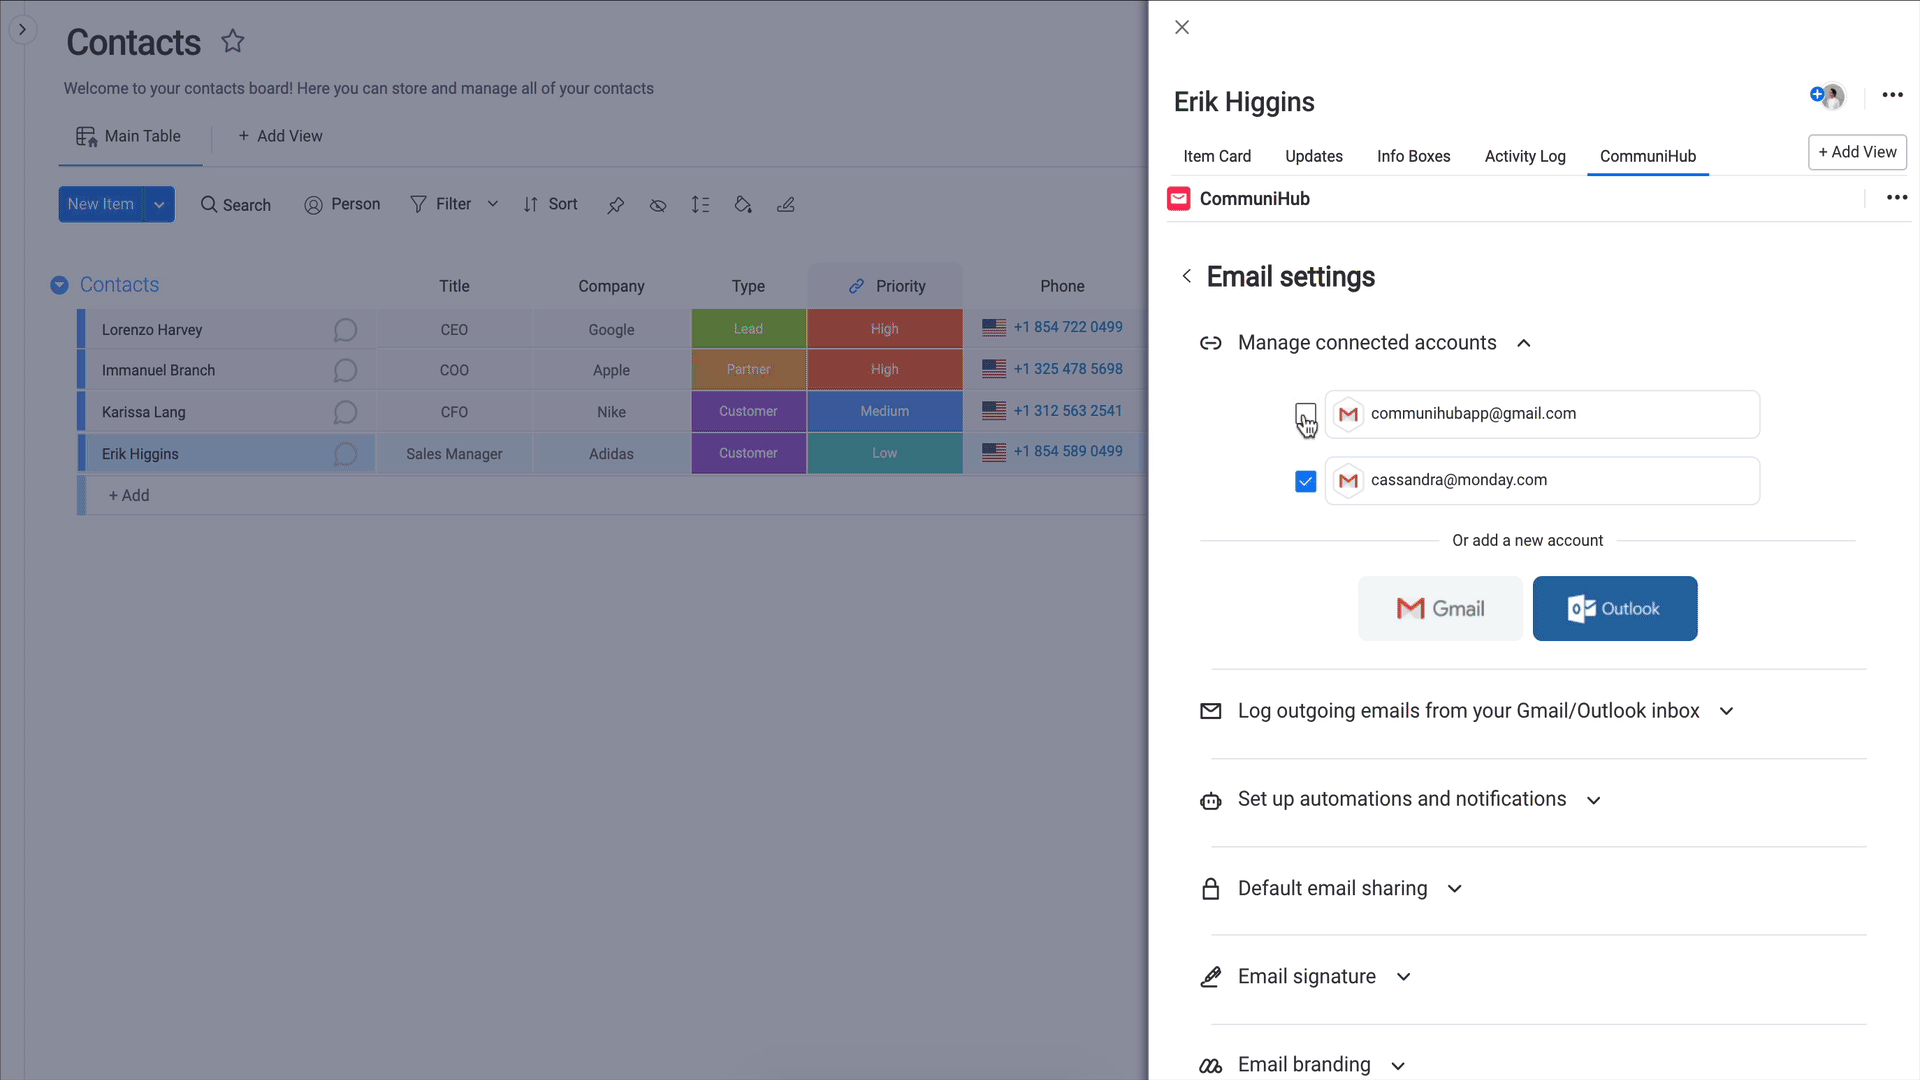The height and width of the screenshot is (1080, 1920).
Task: Click the envelope icon for Log outgoing emails
Action: click(x=1210, y=711)
